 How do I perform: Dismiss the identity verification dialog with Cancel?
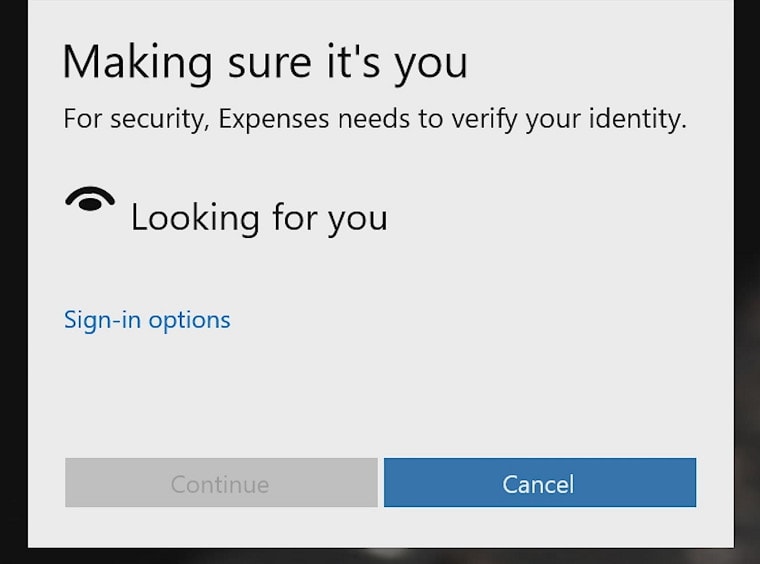pyautogui.click(x=539, y=484)
